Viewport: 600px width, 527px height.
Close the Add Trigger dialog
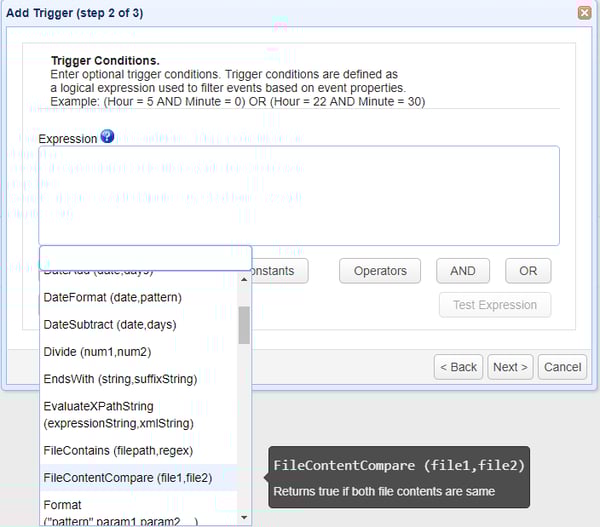coord(584,12)
